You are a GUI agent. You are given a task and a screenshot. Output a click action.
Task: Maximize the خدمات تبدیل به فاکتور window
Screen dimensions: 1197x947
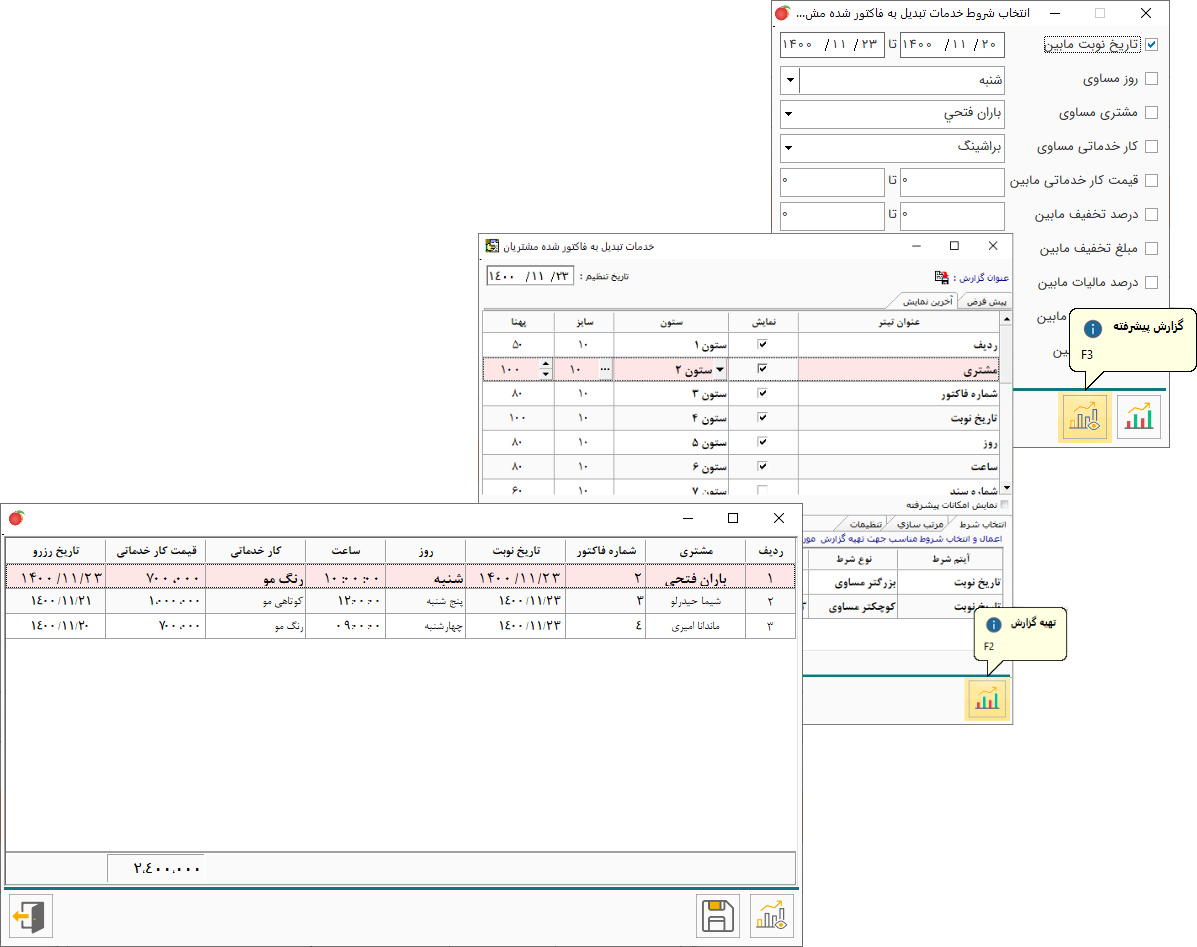[954, 246]
